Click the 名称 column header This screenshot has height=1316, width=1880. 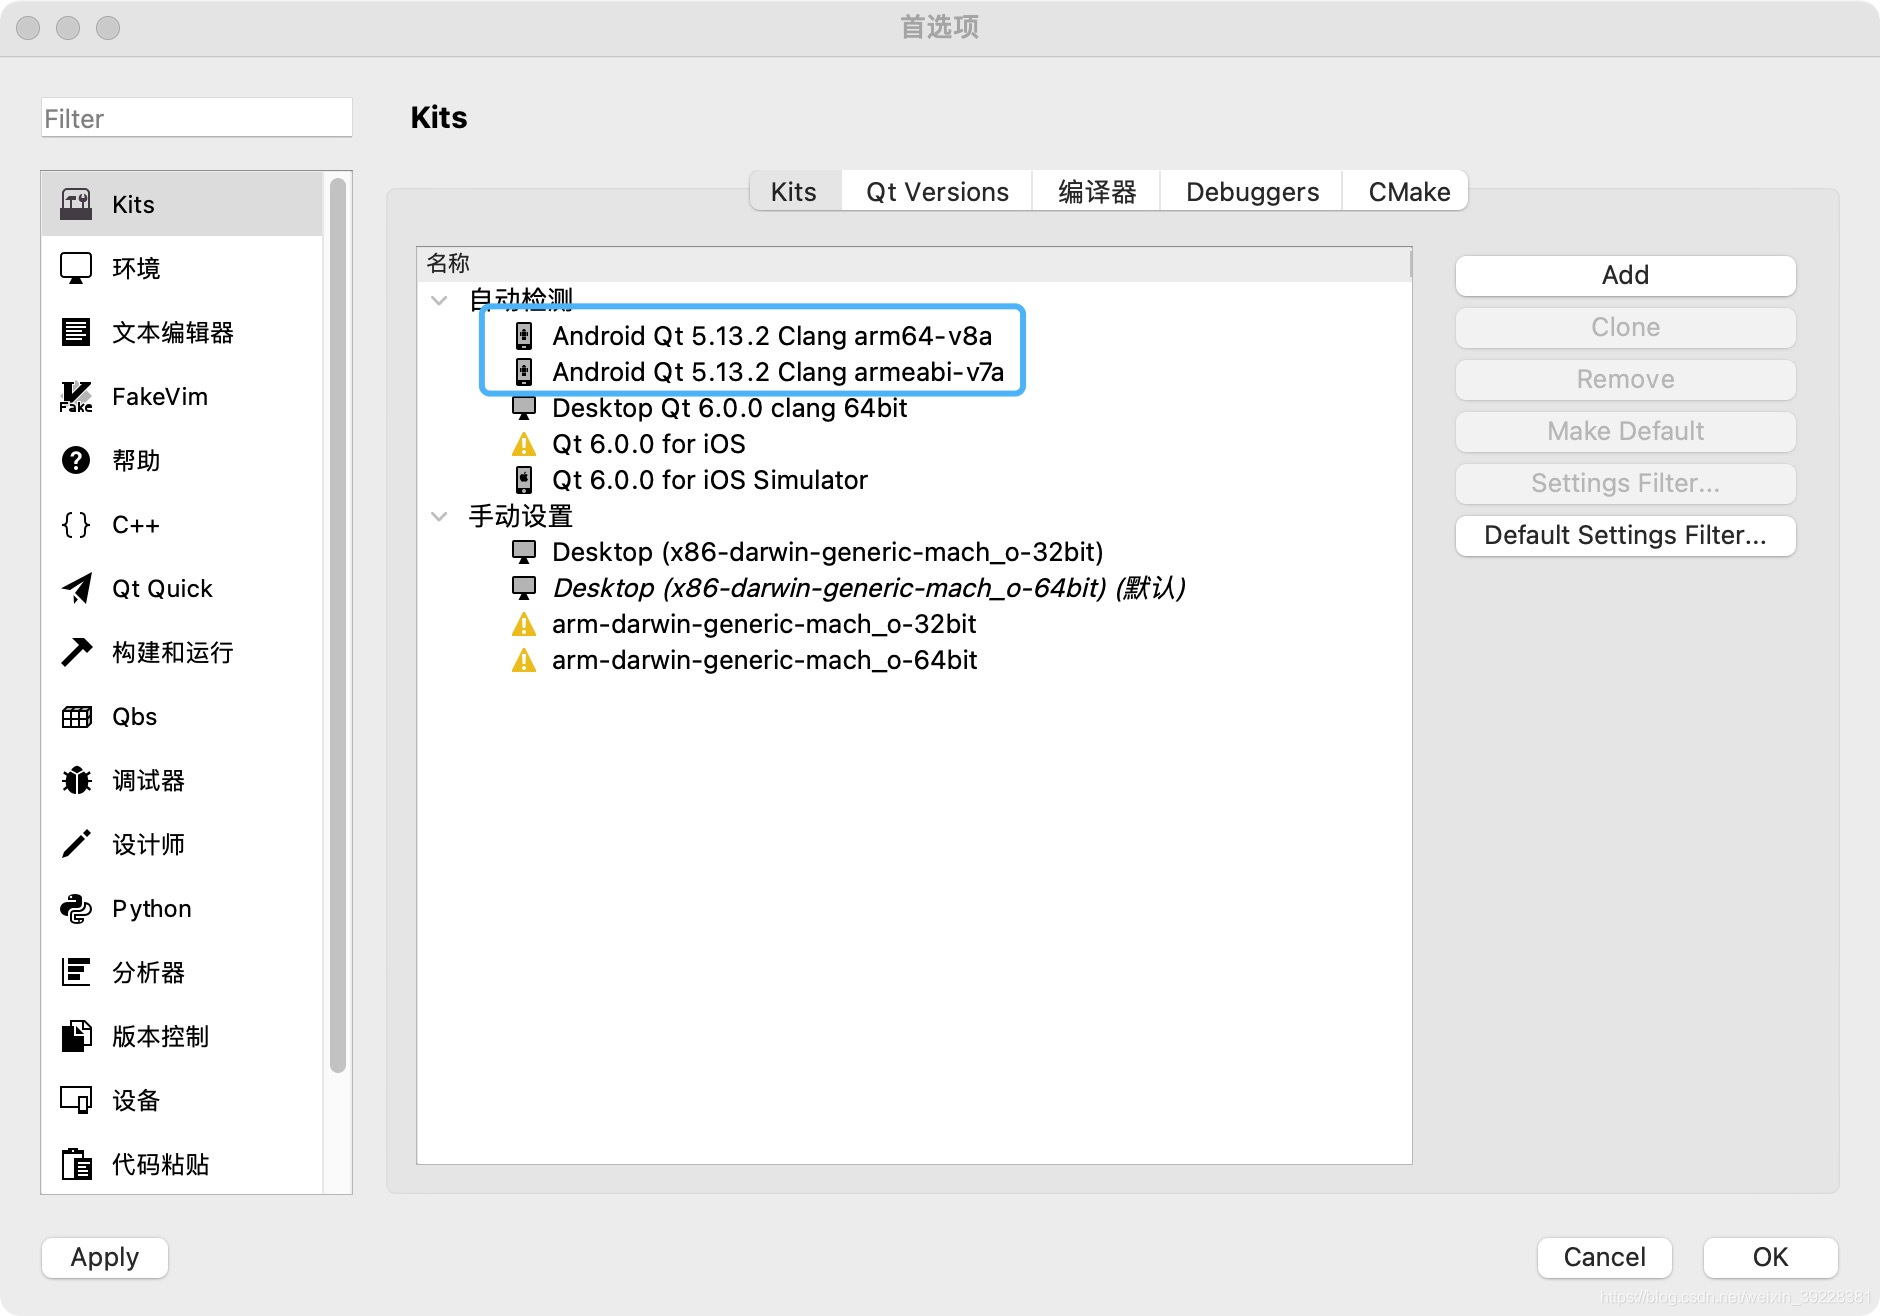(x=913, y=263)
